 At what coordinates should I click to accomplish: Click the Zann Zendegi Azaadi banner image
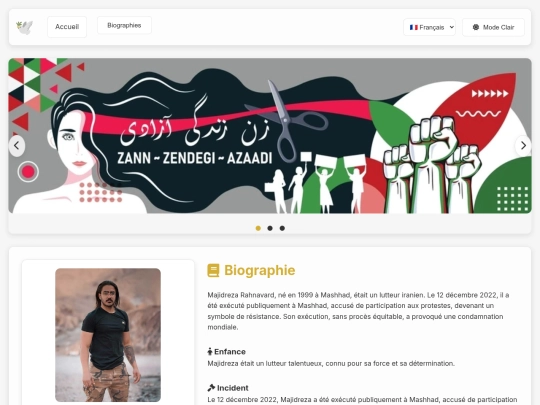pos(270,136)
